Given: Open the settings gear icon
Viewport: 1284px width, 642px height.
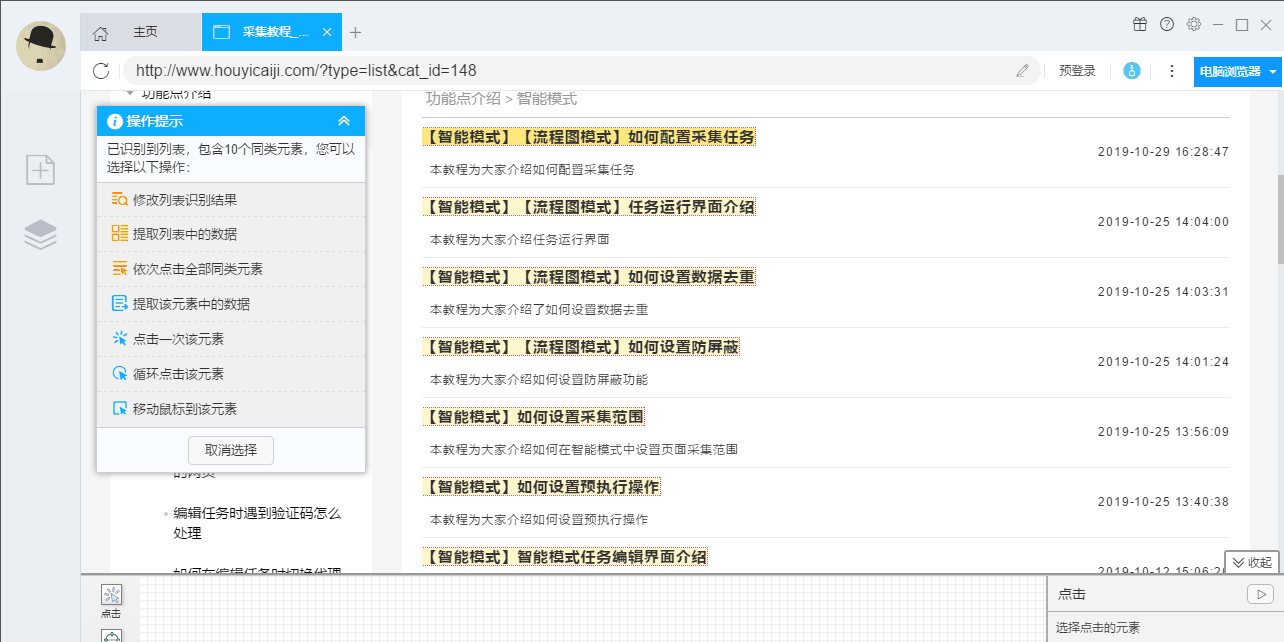Looking at the screenshot, I should [1193, 24].
